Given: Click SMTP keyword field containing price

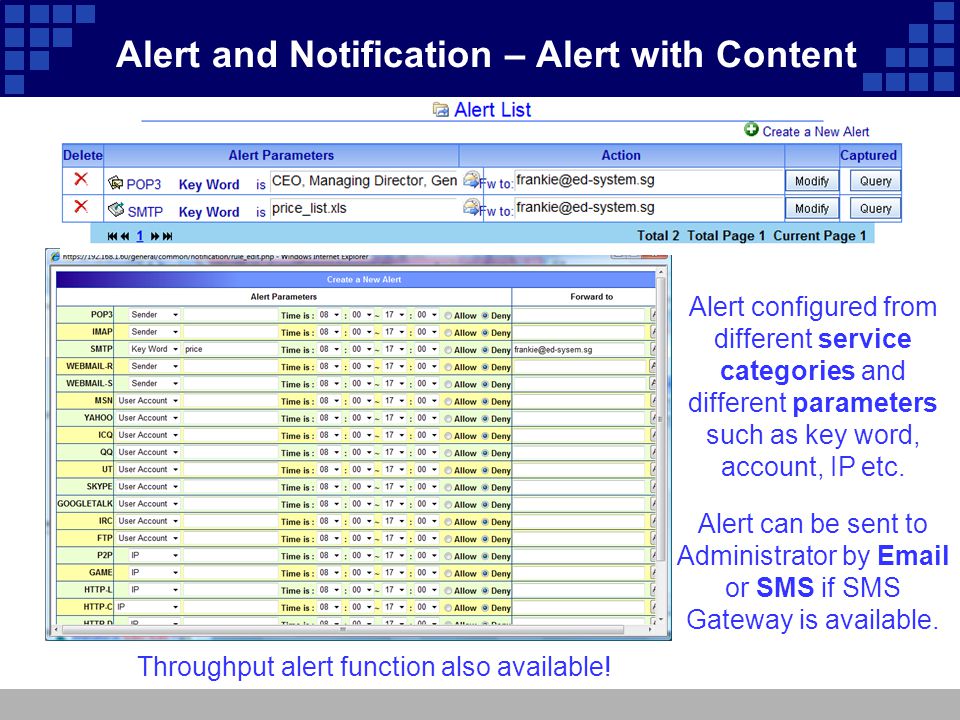Looking at the screenshot, I should [x=230, y=349].
